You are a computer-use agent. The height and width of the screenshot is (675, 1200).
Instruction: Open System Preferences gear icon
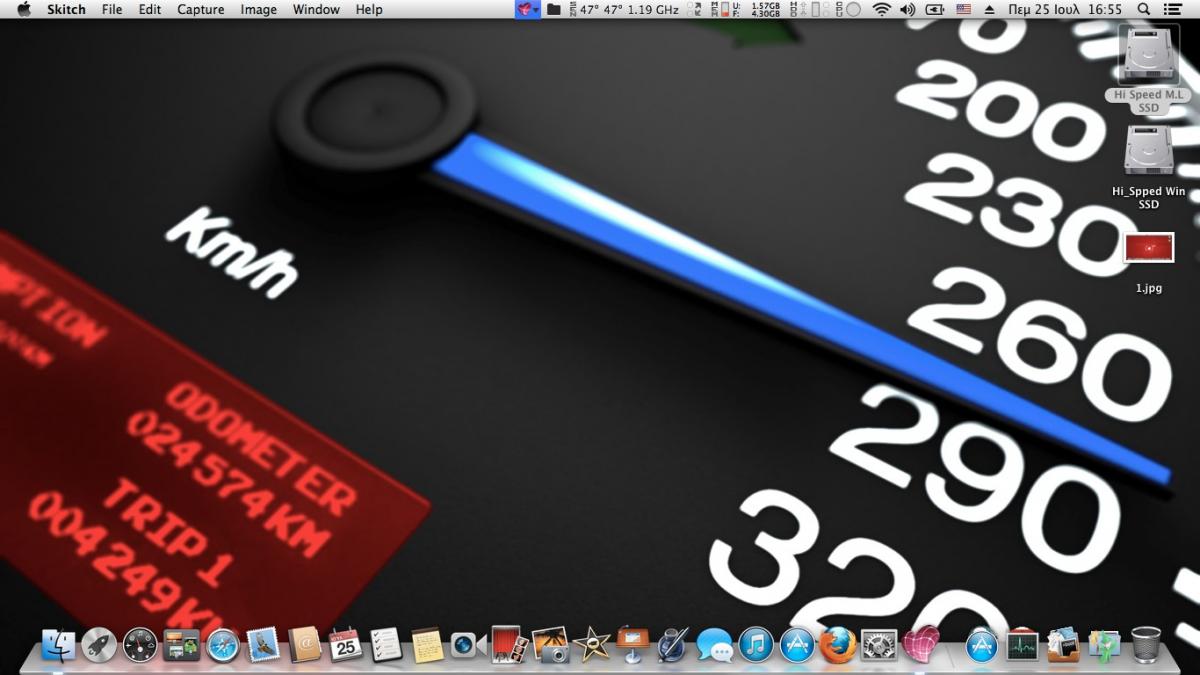point(879,645)
